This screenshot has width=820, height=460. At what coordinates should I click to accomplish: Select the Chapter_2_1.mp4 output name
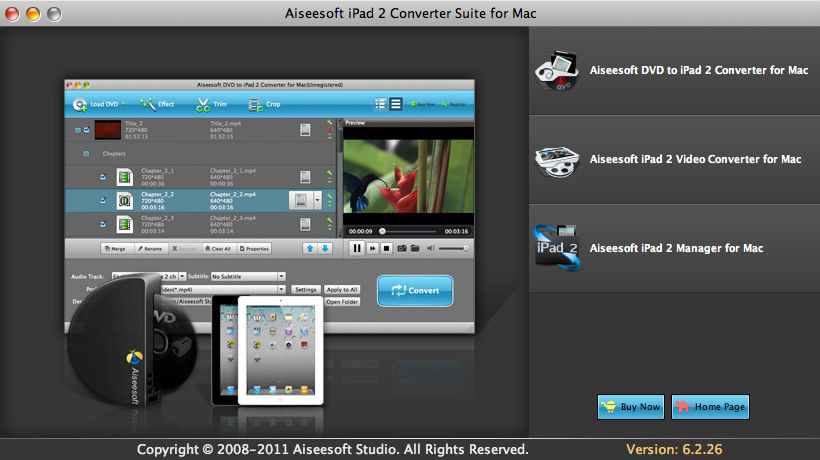click(233, 171)
